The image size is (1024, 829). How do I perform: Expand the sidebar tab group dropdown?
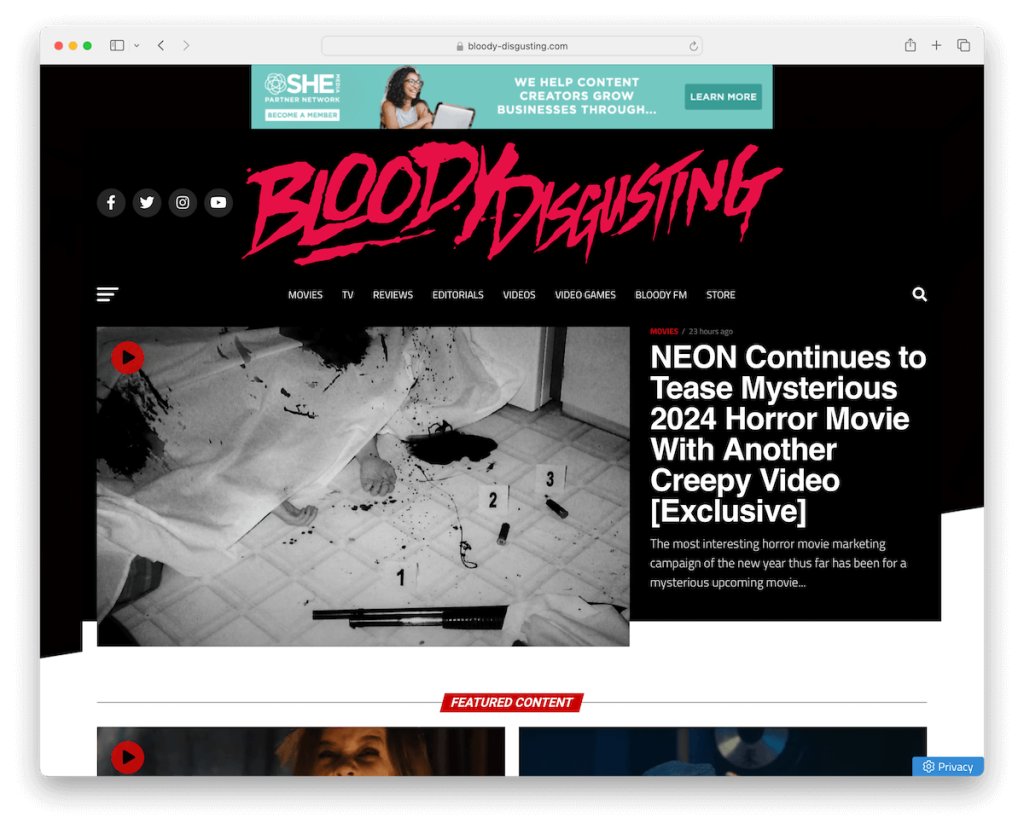coord(136,46)
